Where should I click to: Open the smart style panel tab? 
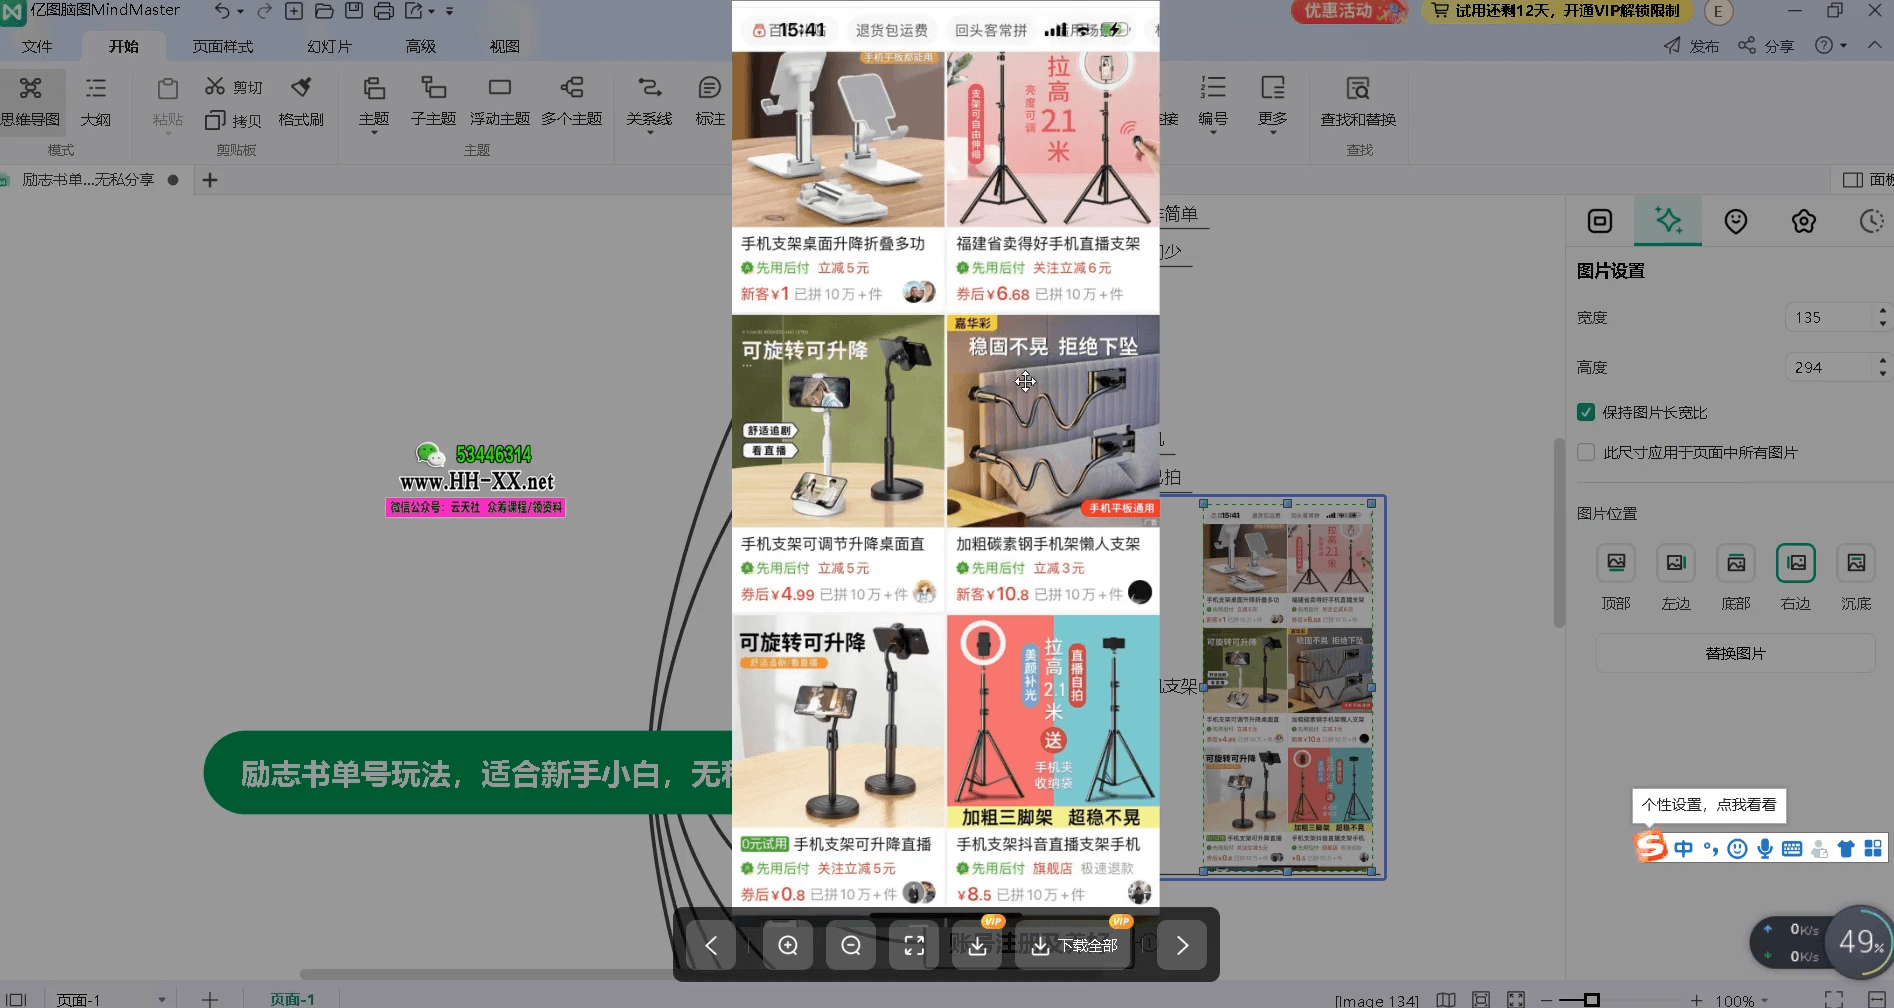[x=1668, y=221]
